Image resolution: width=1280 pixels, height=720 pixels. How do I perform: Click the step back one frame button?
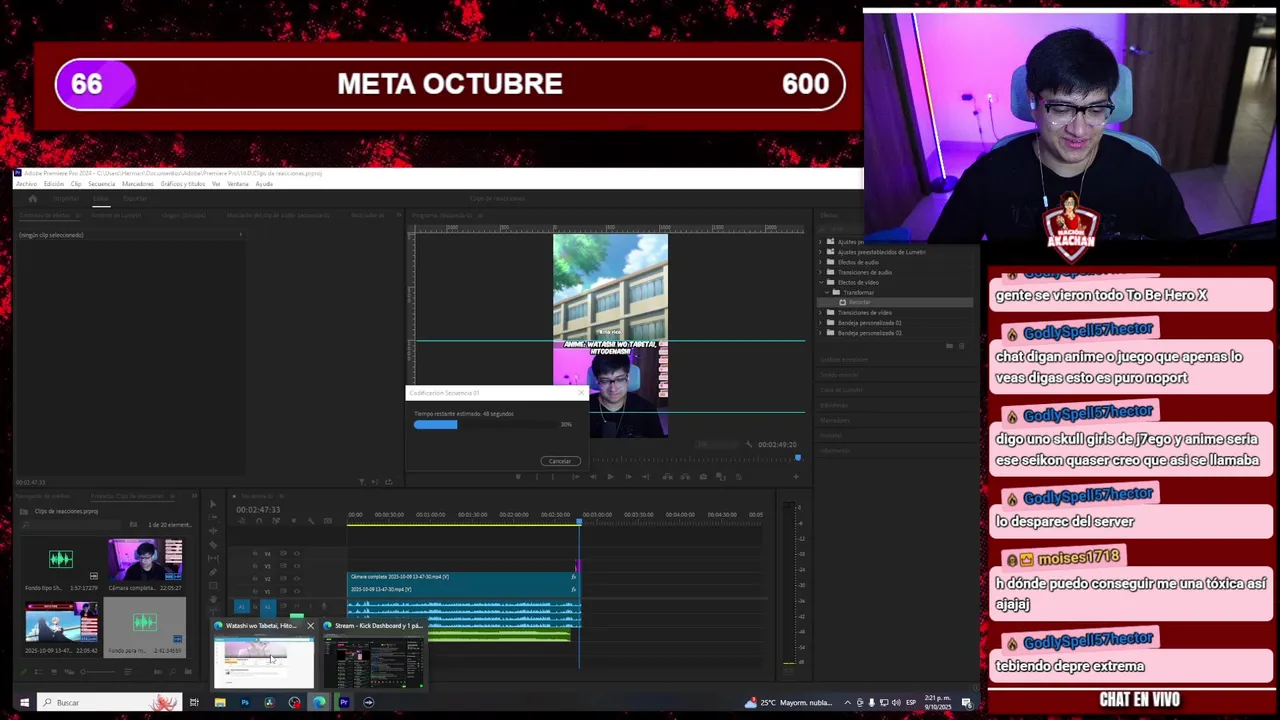593,476
